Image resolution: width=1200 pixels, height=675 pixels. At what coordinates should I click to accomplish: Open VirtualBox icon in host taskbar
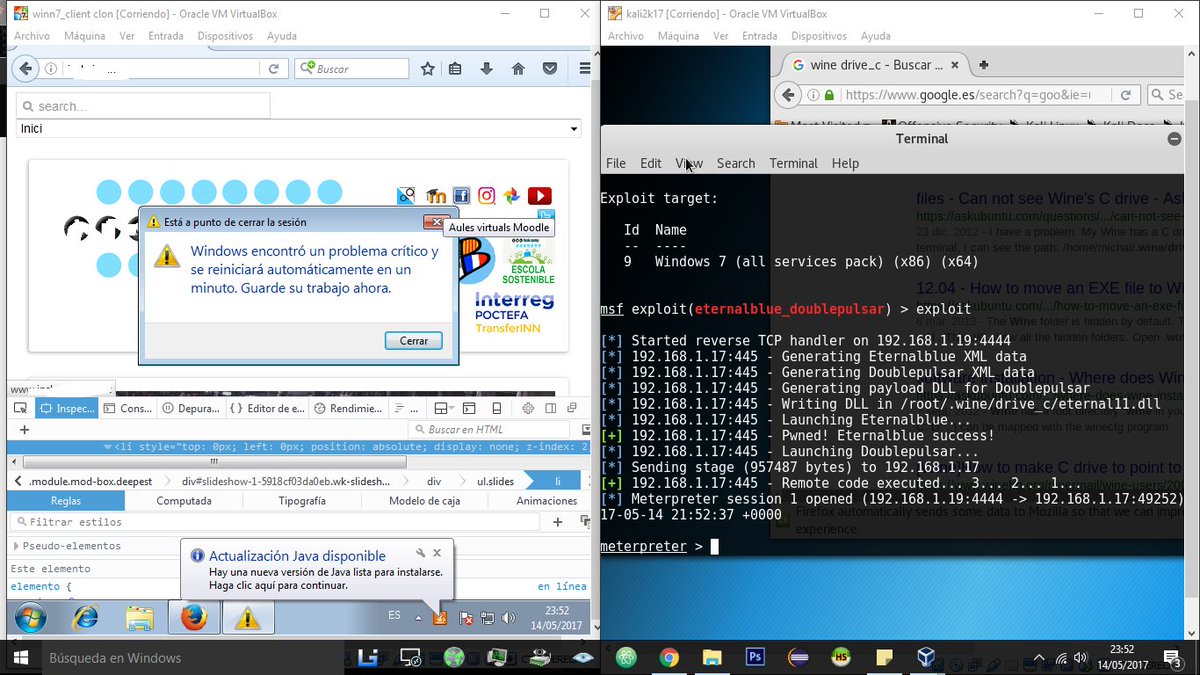[926, 657]
